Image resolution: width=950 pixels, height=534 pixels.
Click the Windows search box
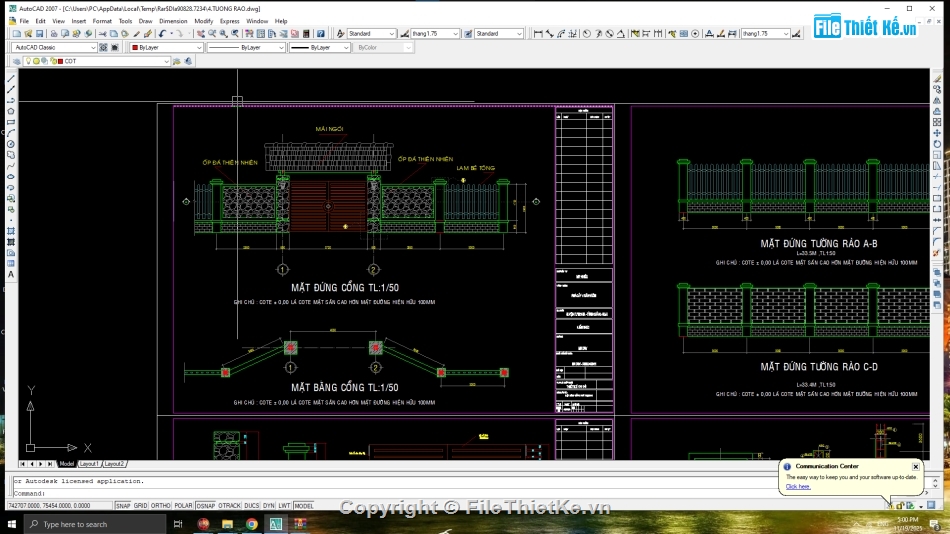pos(95,524)
